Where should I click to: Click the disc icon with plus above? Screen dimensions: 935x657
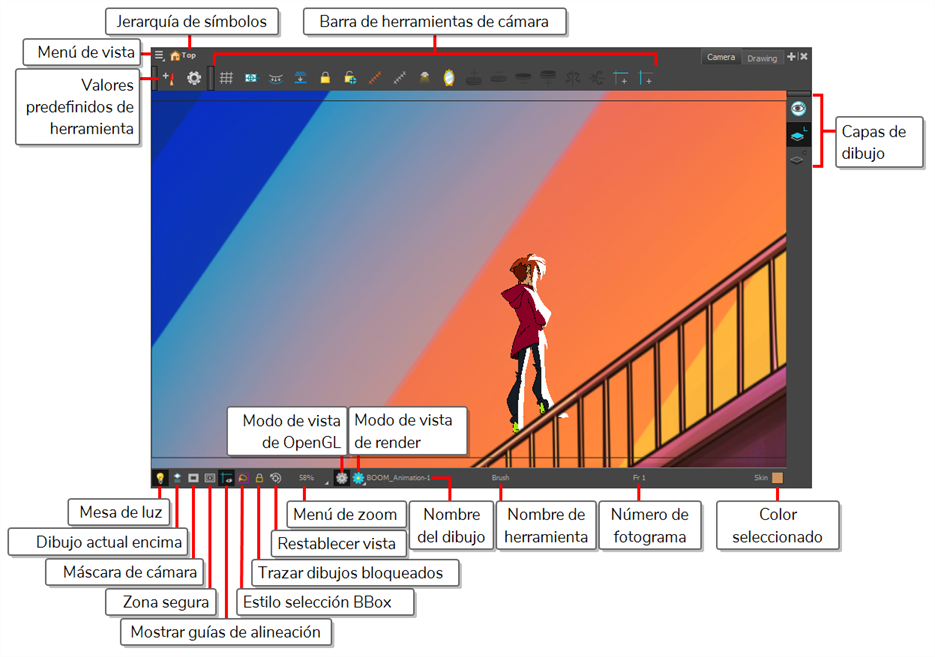(474, 78)
